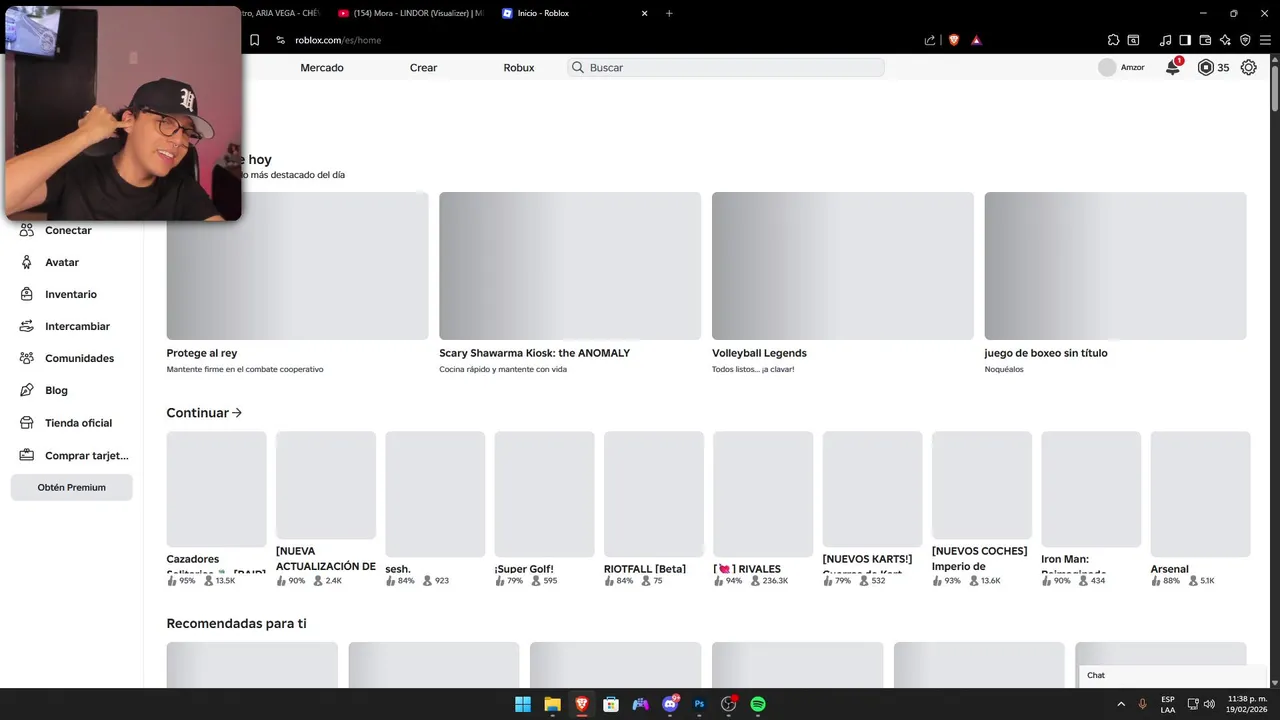Screen dimensions: 1280x720
Task: Open the Roblox notifications bell
Action: (x=1172, y=68)
